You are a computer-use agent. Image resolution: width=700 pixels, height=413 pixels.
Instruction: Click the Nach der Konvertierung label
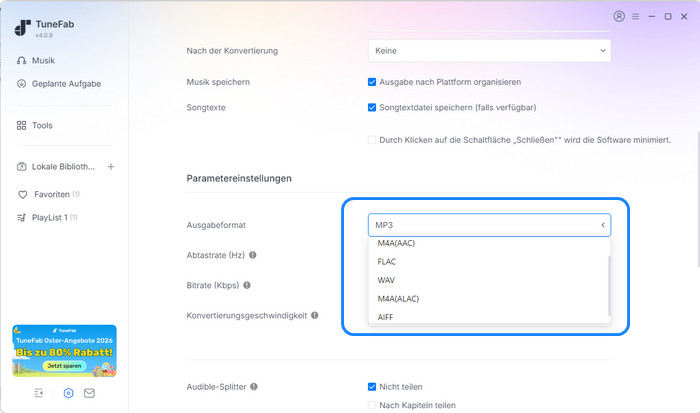[x=232, y=51]
